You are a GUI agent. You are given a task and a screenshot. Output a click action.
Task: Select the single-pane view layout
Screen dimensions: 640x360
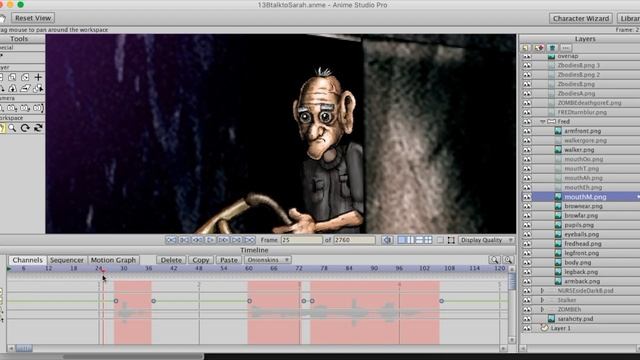tap(402, 240)
